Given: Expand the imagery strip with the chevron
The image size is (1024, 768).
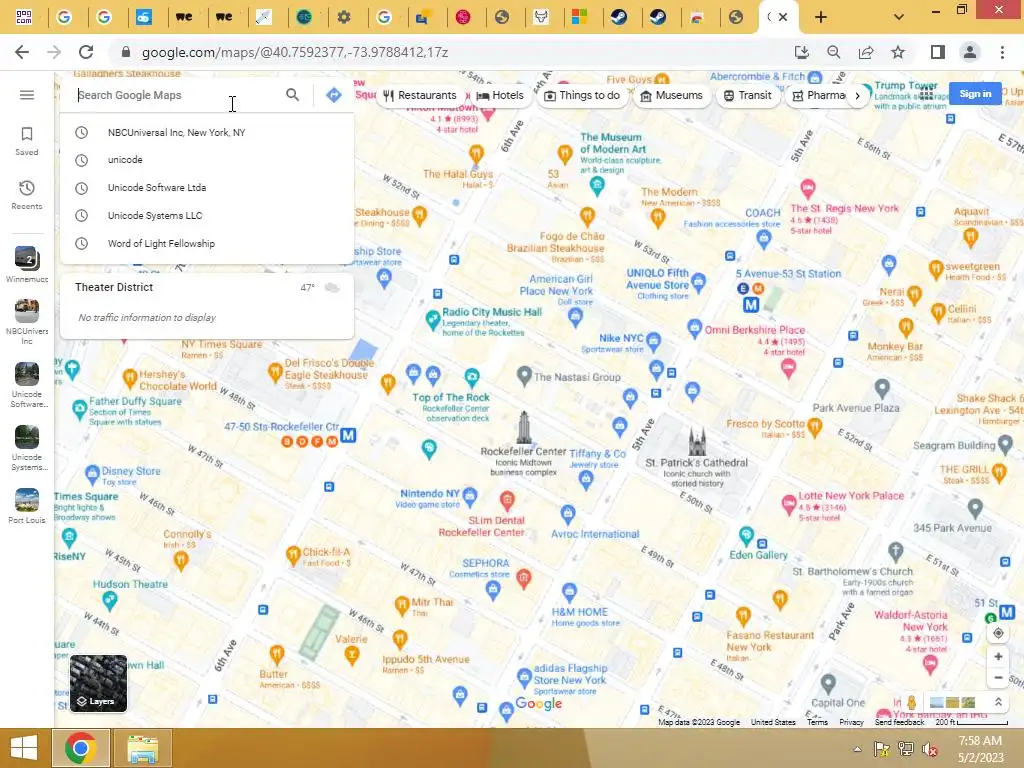Looking at the screenshot, I should point(998,702).
